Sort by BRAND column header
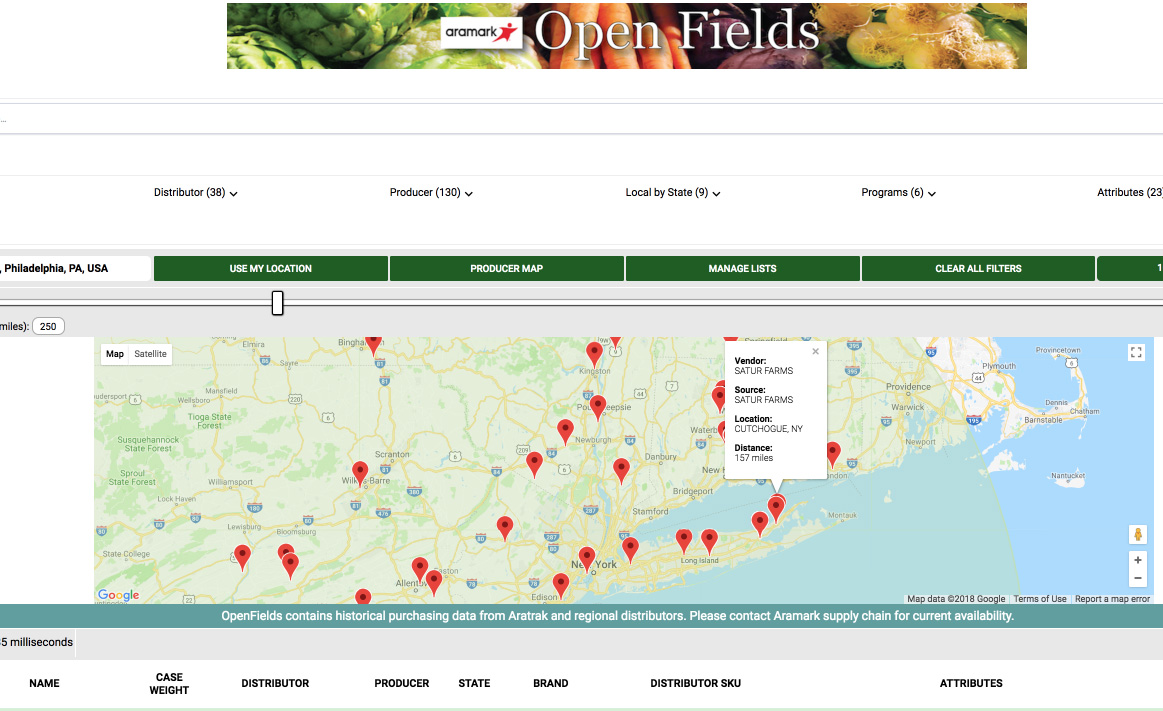Image resolution: width=1163 pixels, height=711 pixels. 550,684
